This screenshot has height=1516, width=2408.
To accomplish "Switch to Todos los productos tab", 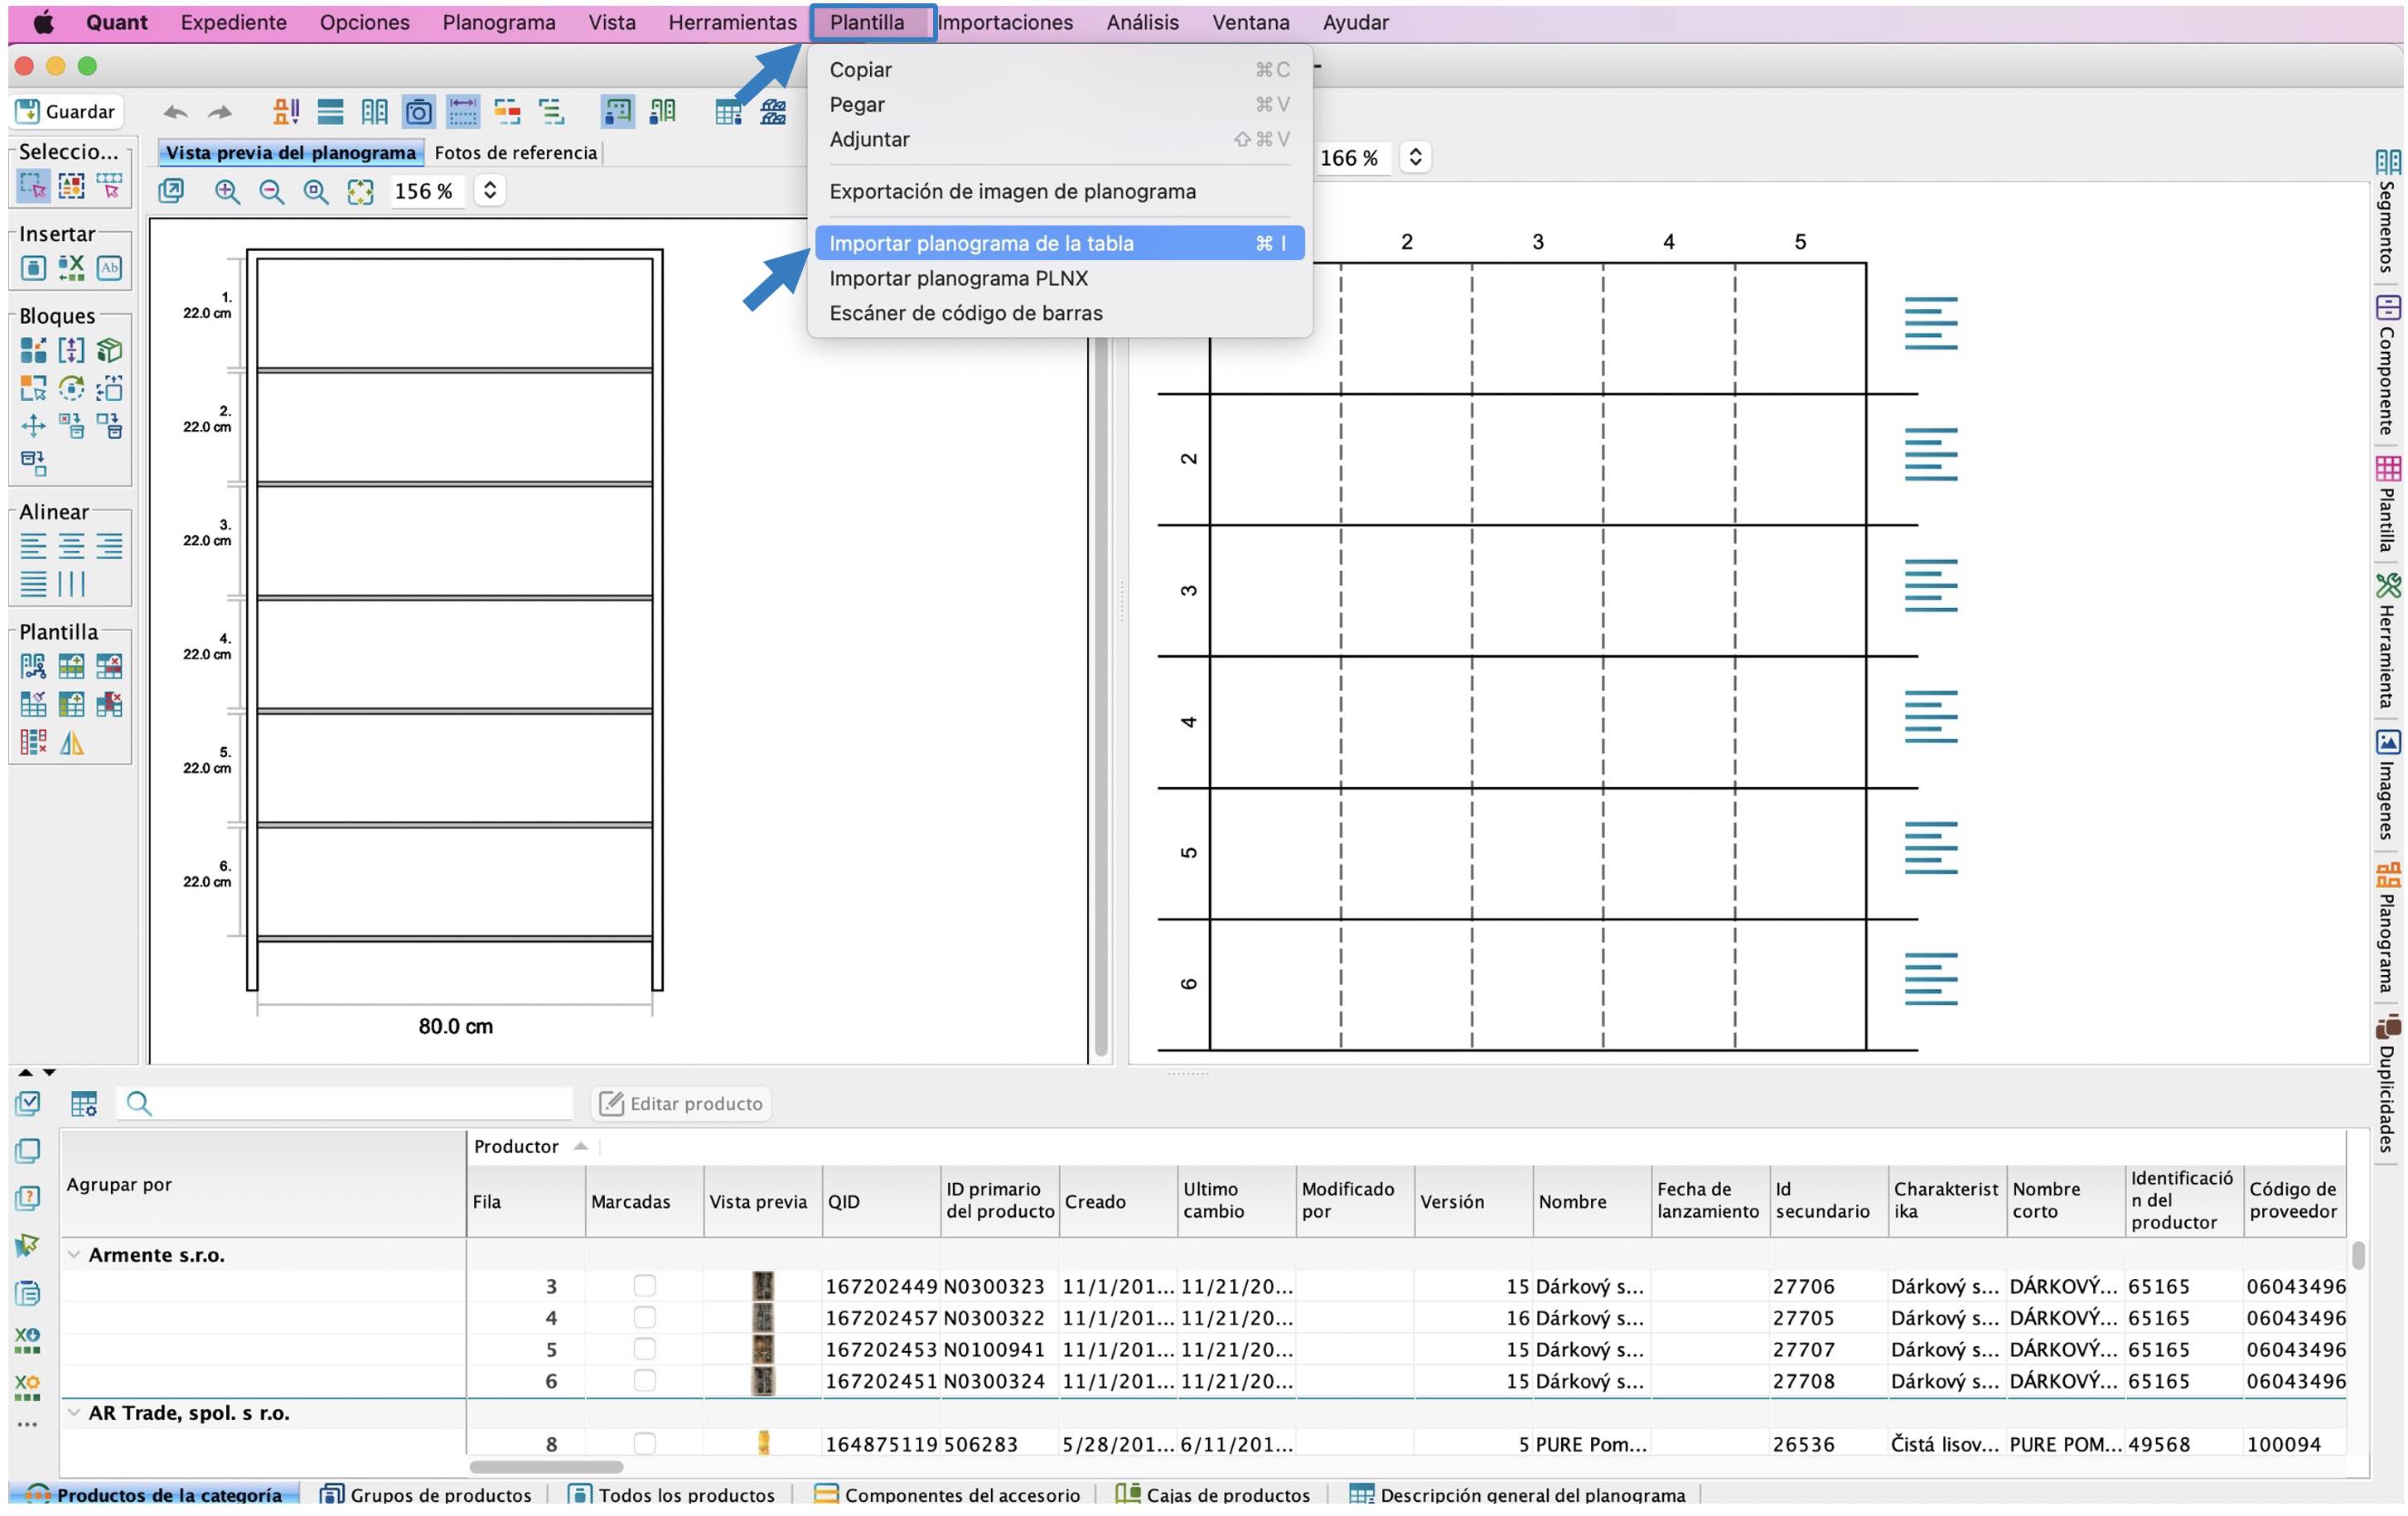I will coord(673,1494).
